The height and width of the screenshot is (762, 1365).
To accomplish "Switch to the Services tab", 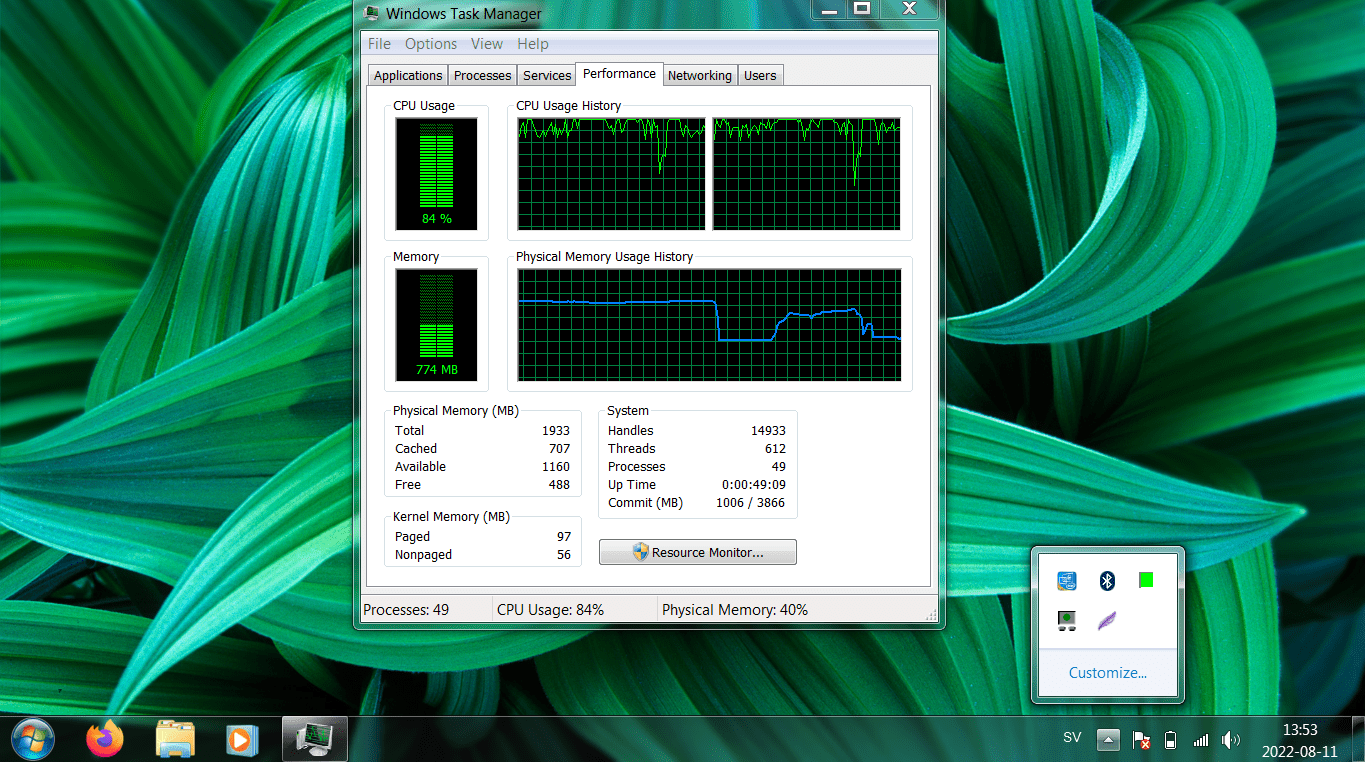I will coord(547,75).
